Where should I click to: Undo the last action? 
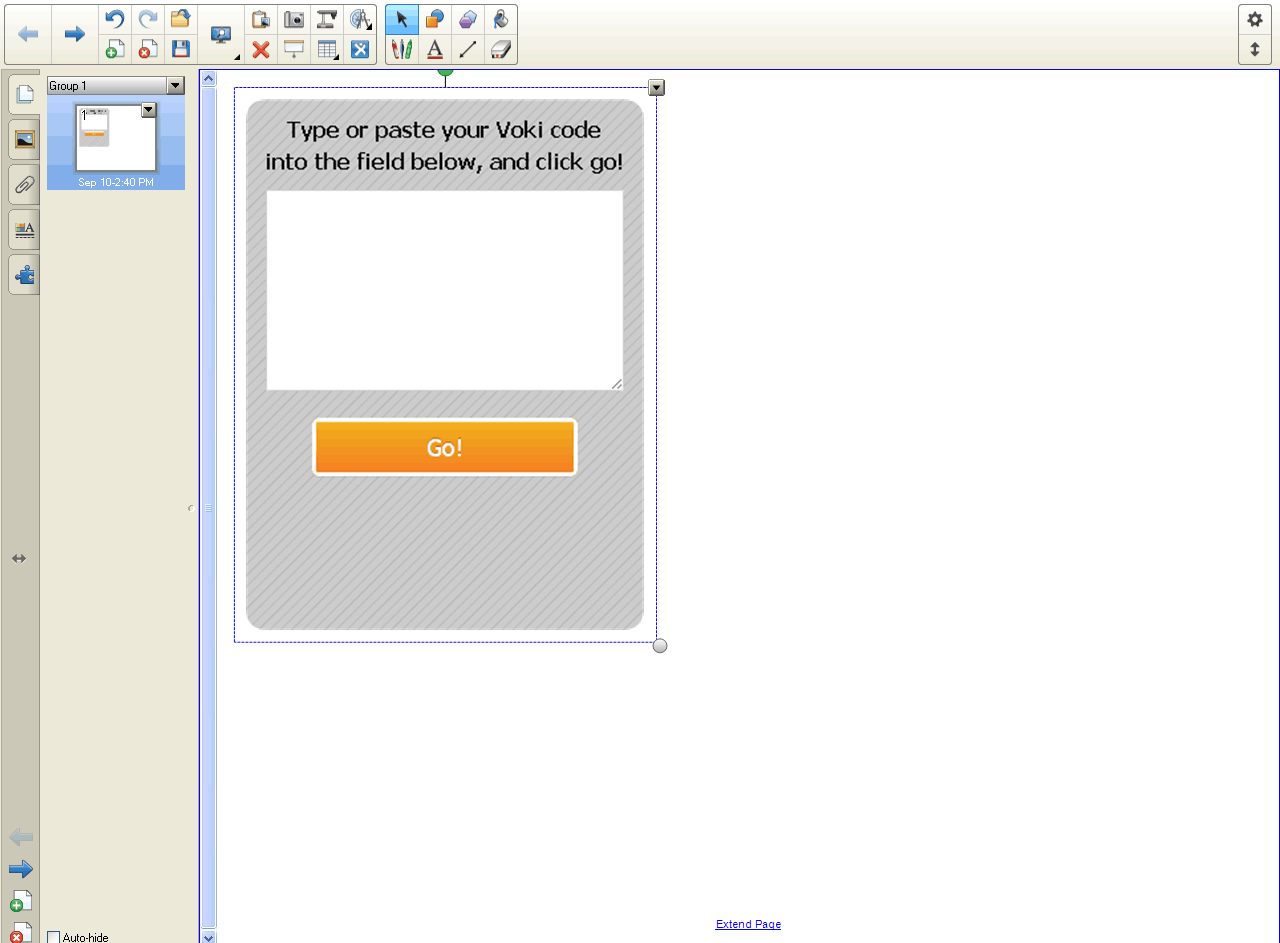pos(113,19)
